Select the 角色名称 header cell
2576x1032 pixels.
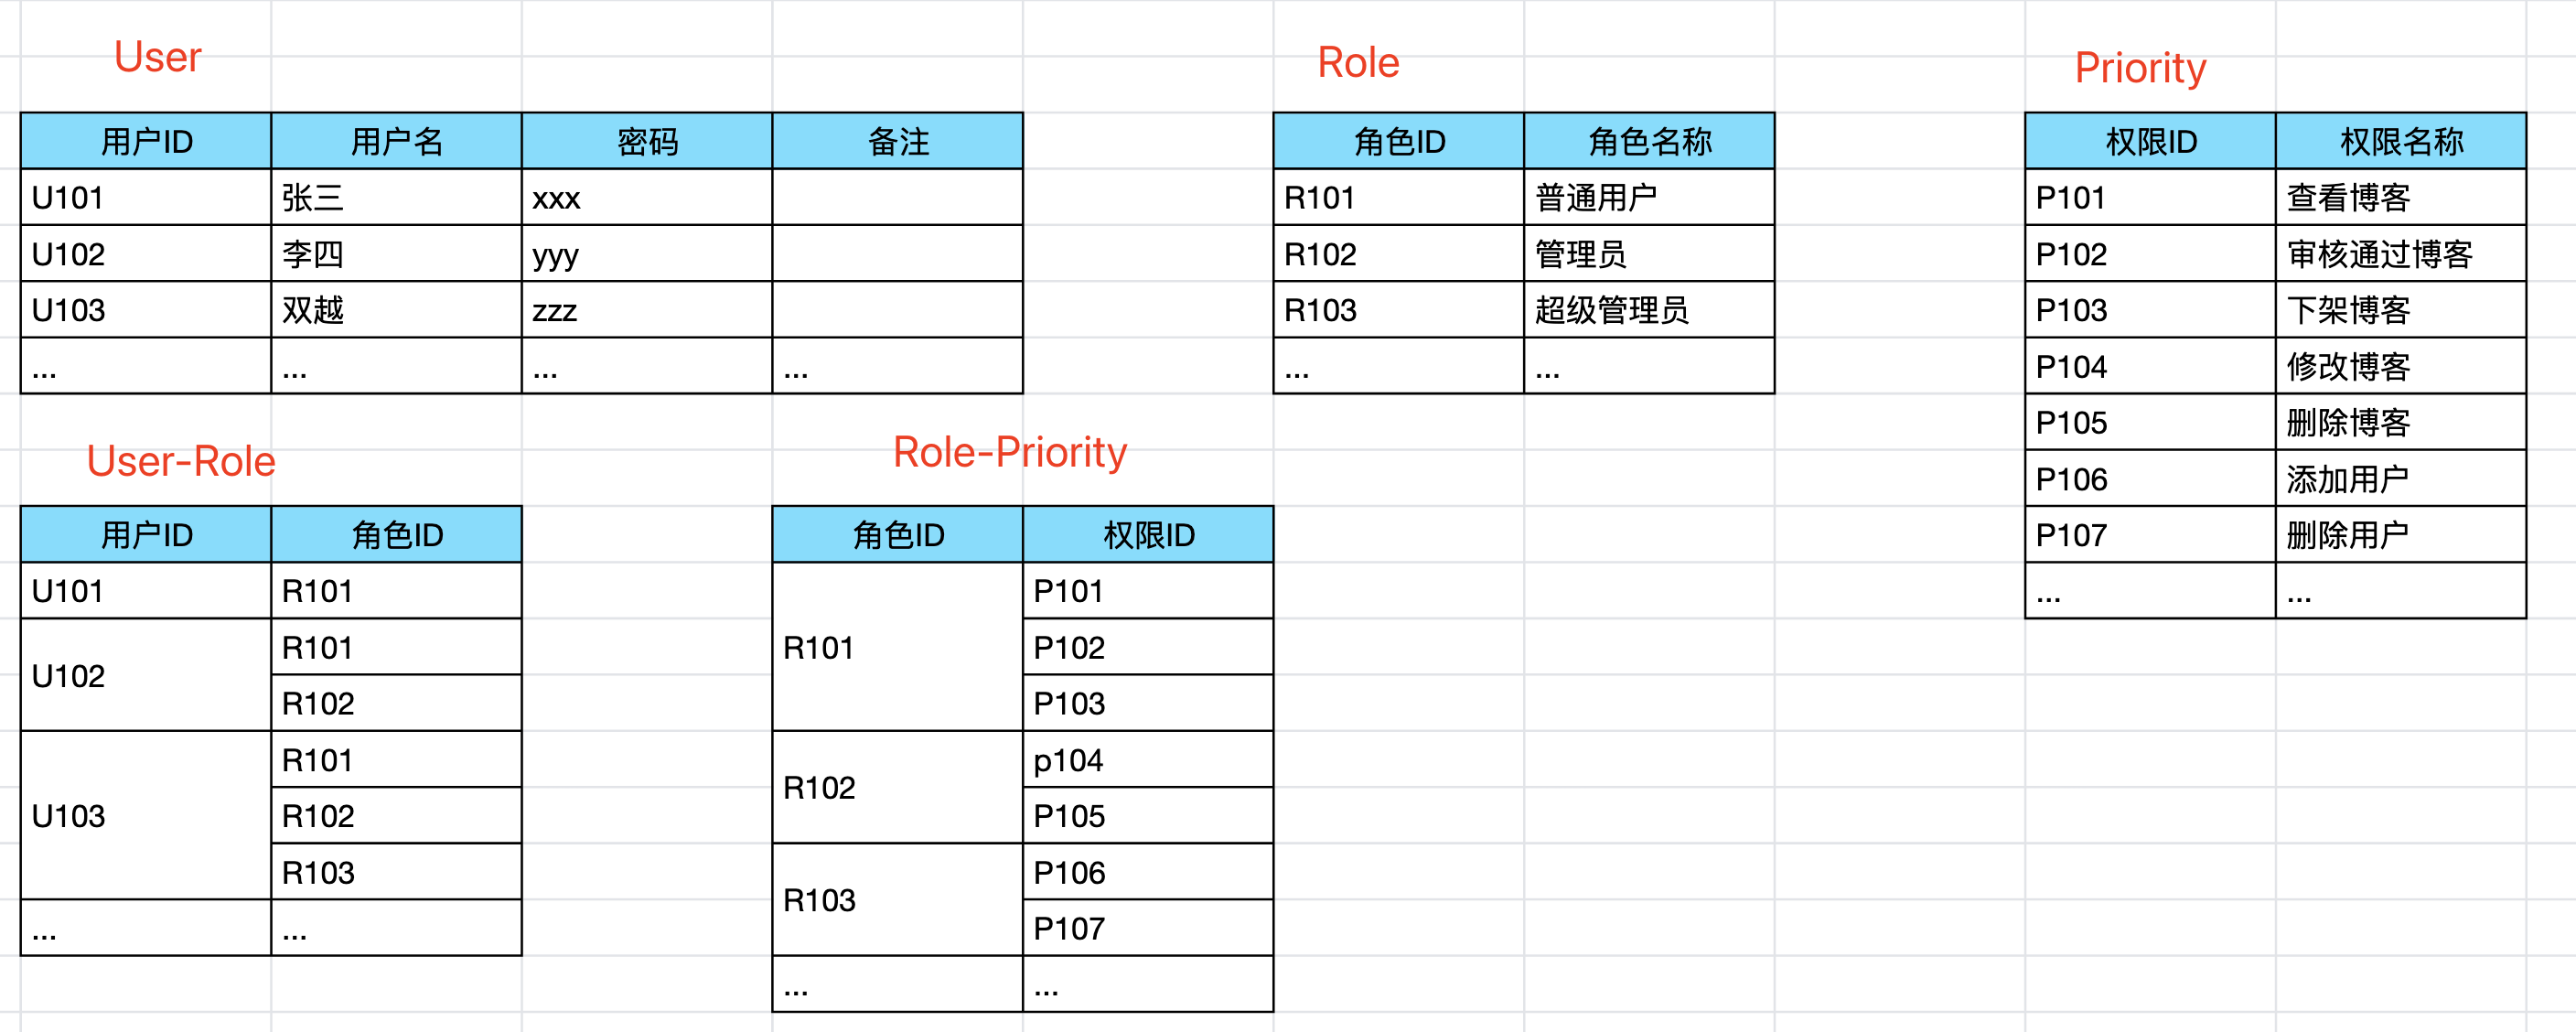click(x=1649, y=141)
